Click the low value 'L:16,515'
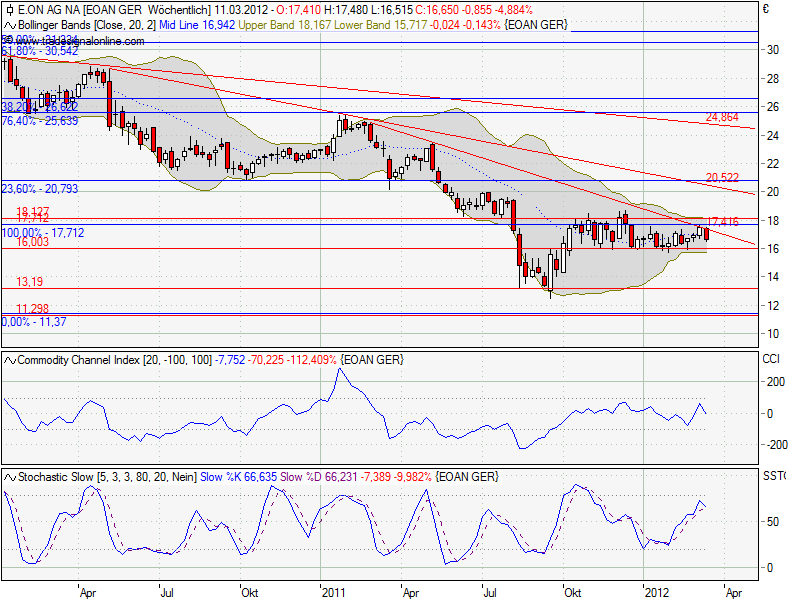The width and height of the screenshot is (800, 600). tap(392, 10)
